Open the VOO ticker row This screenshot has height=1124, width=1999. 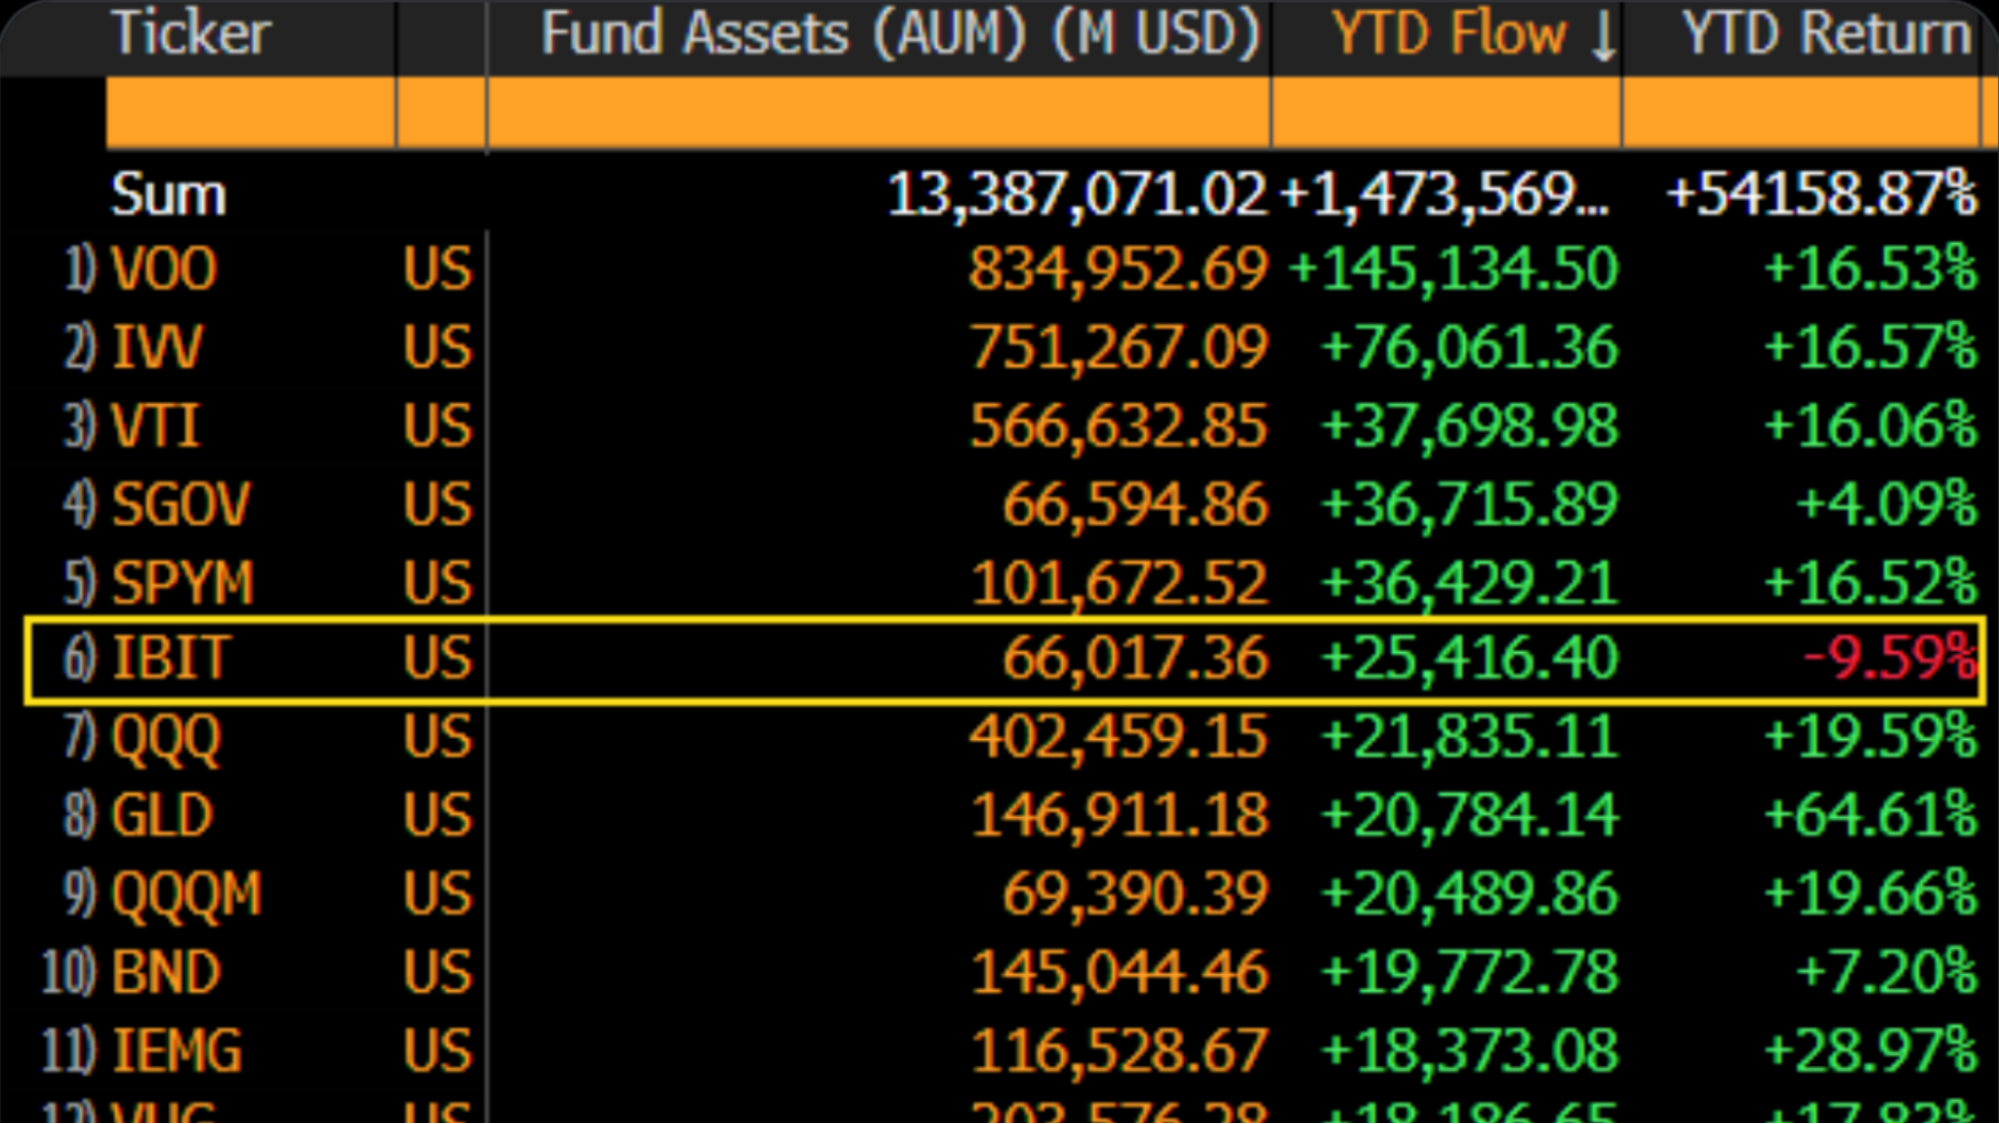[x=164, y=269]
